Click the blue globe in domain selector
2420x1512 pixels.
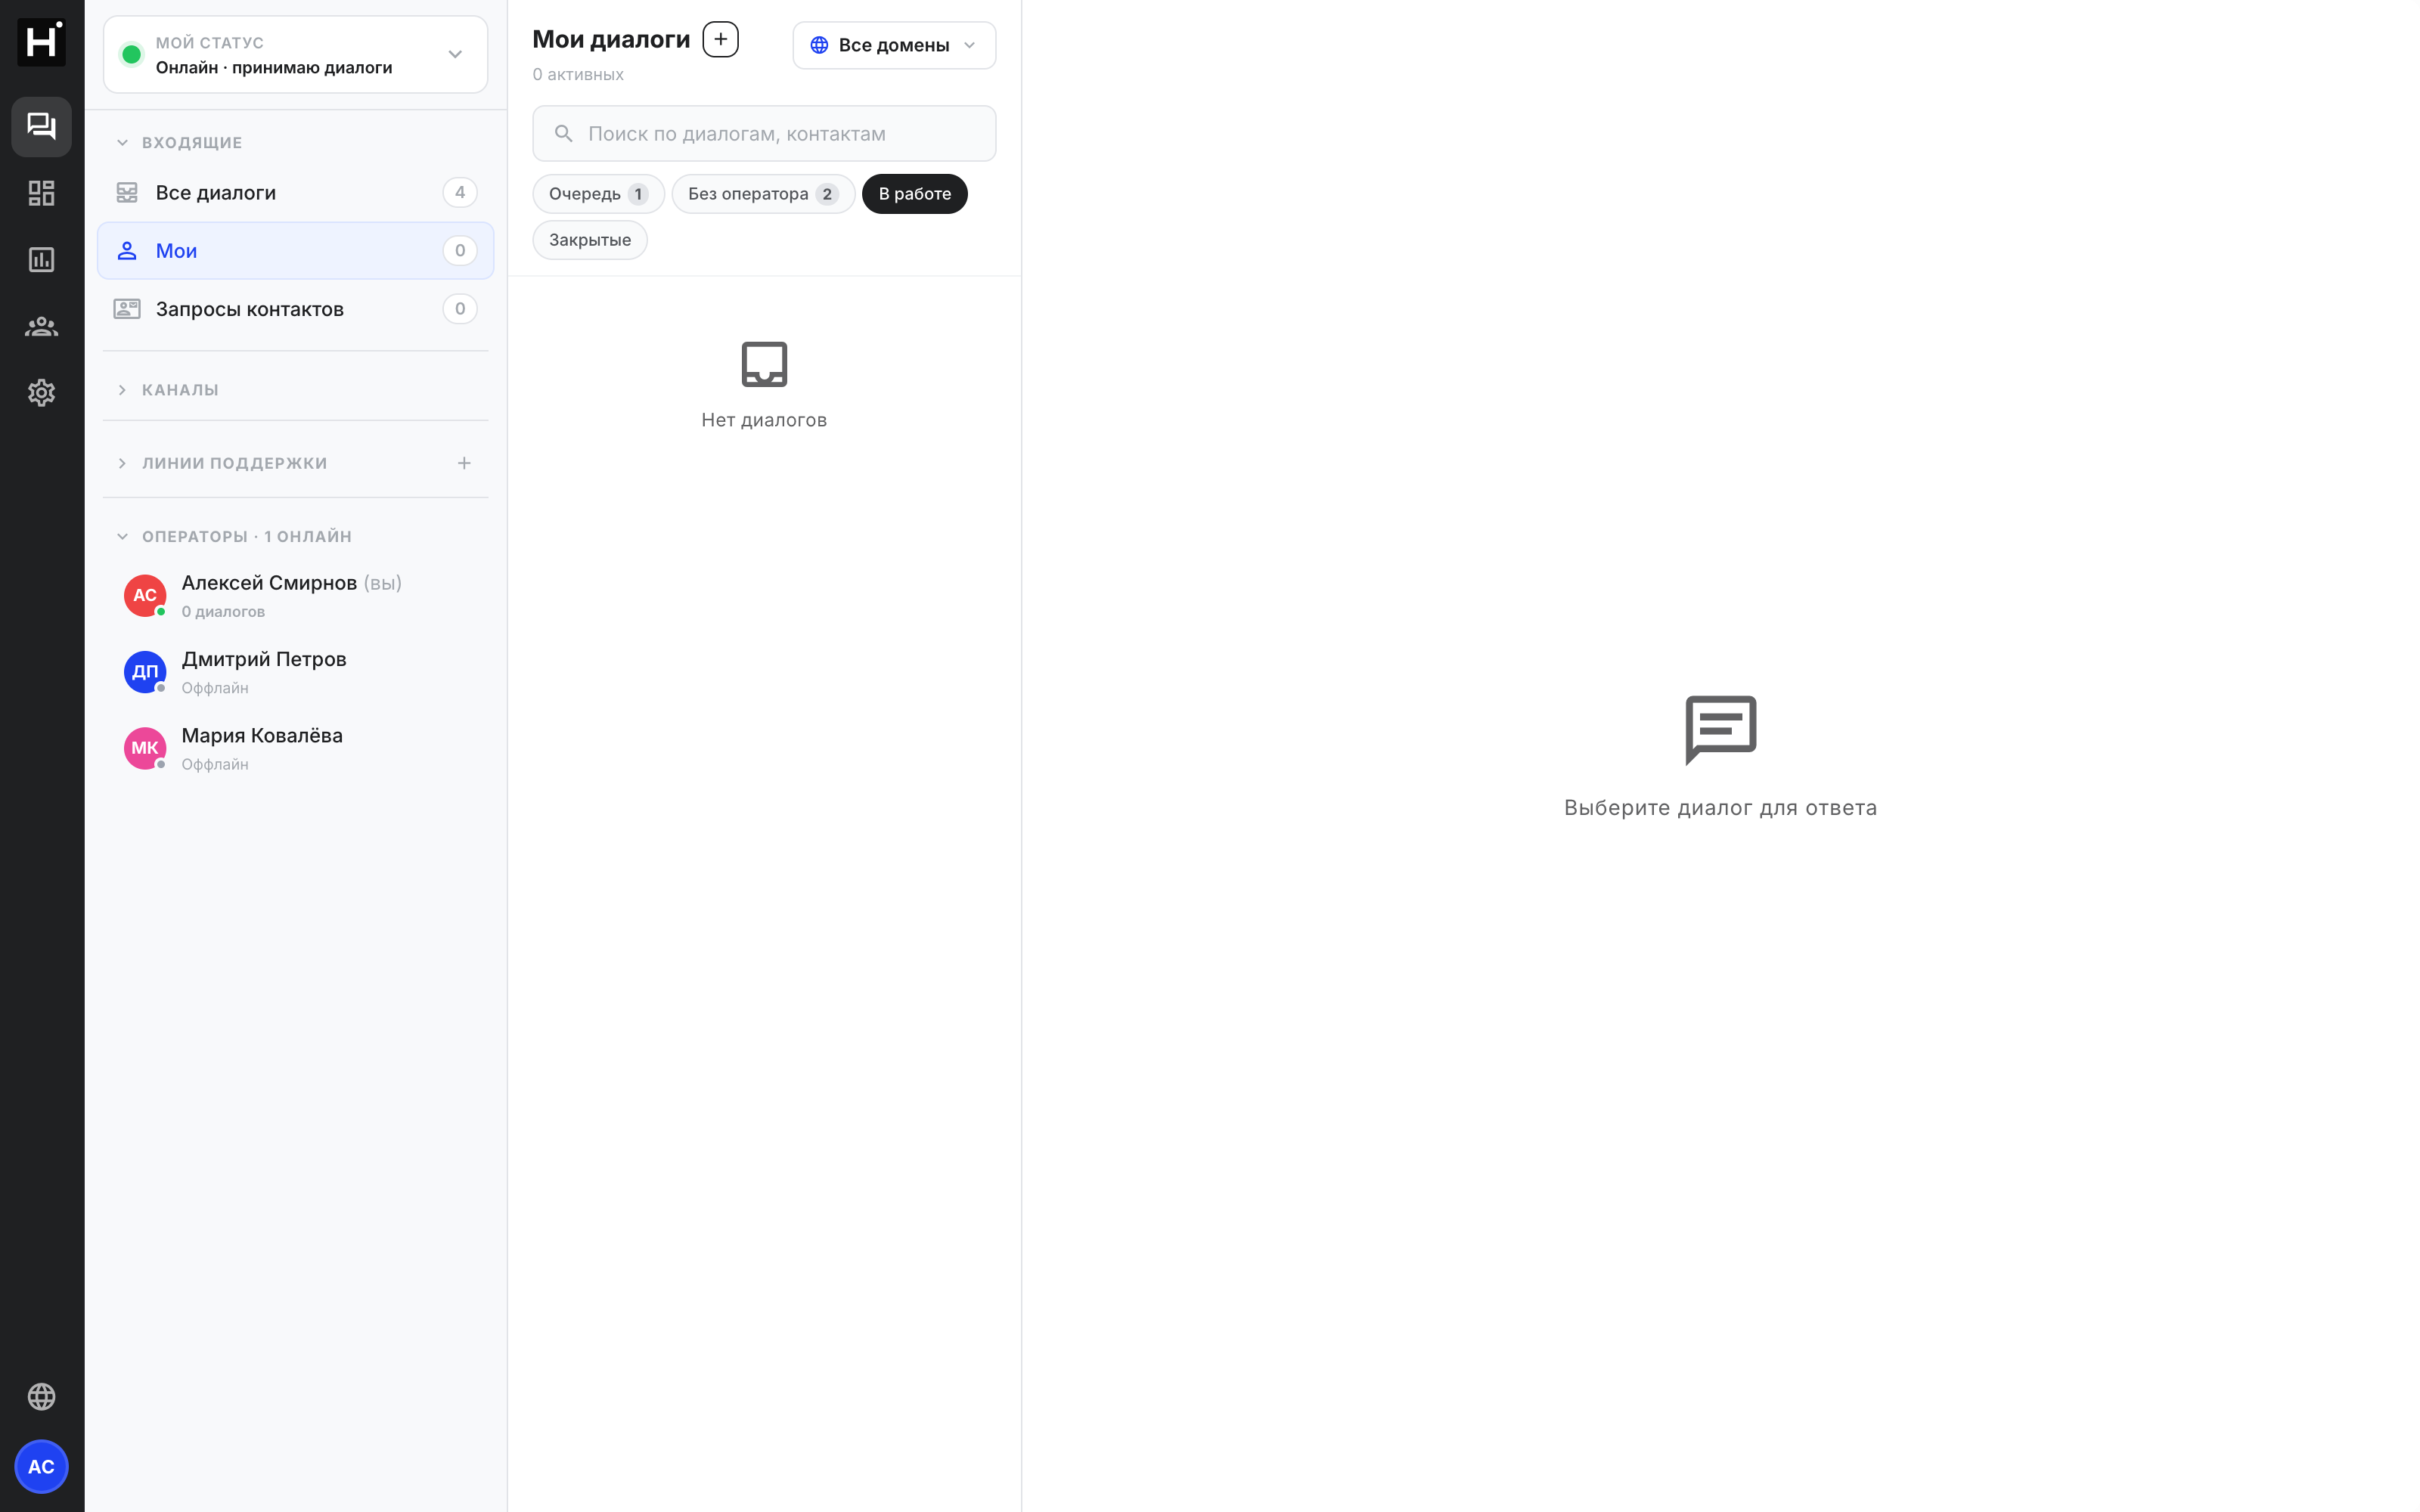[819, 45]
